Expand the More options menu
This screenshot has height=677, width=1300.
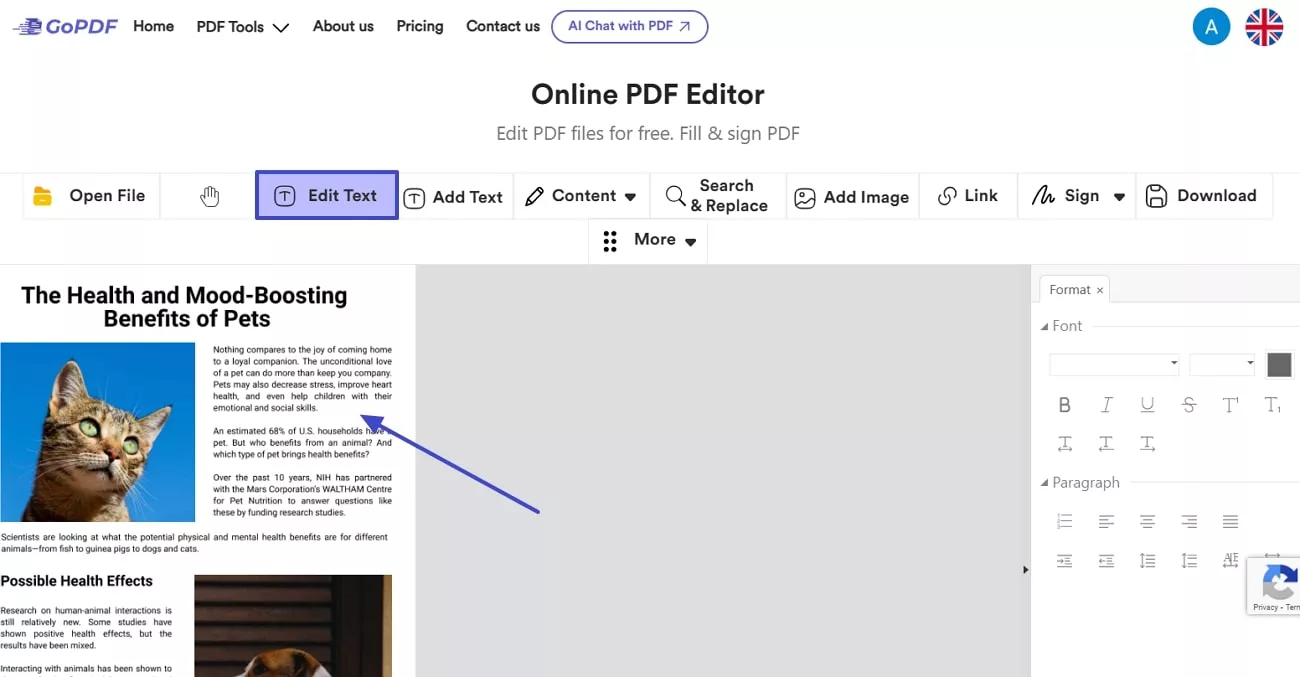(648, 240)
